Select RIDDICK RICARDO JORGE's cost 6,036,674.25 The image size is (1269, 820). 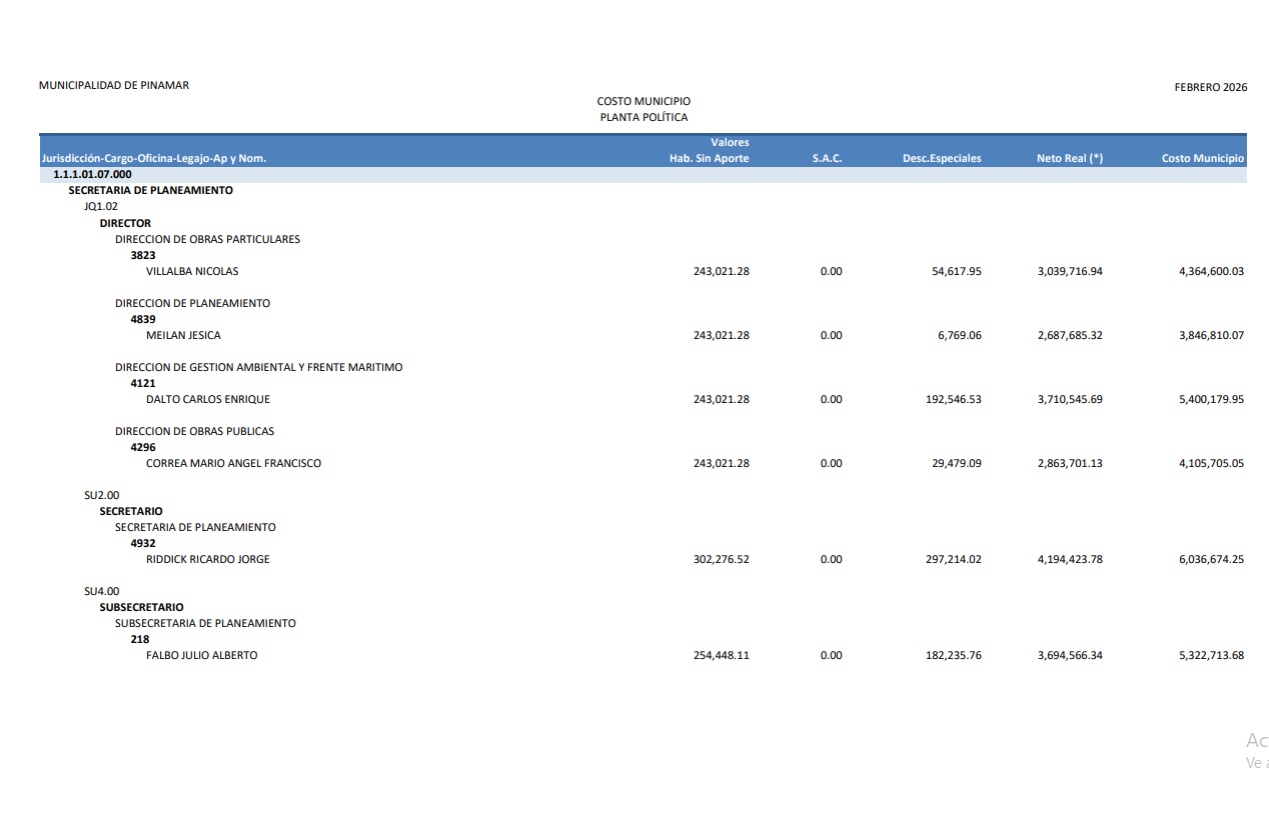click(x=1211, y=559)
